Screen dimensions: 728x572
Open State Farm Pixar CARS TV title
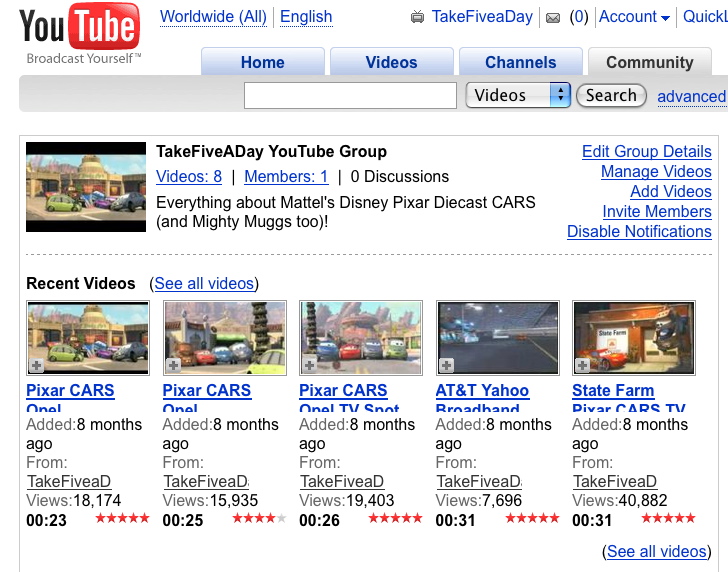click(x=629, y=397)
